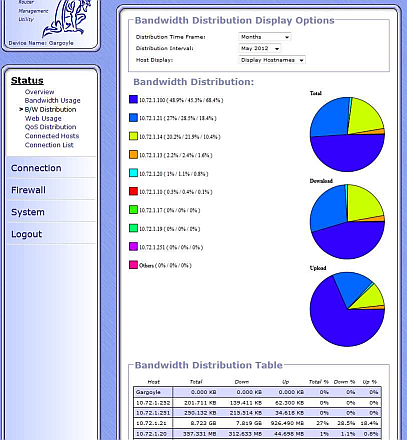
Task: Click the Total pie chart
Action: [x=347, y=134]
